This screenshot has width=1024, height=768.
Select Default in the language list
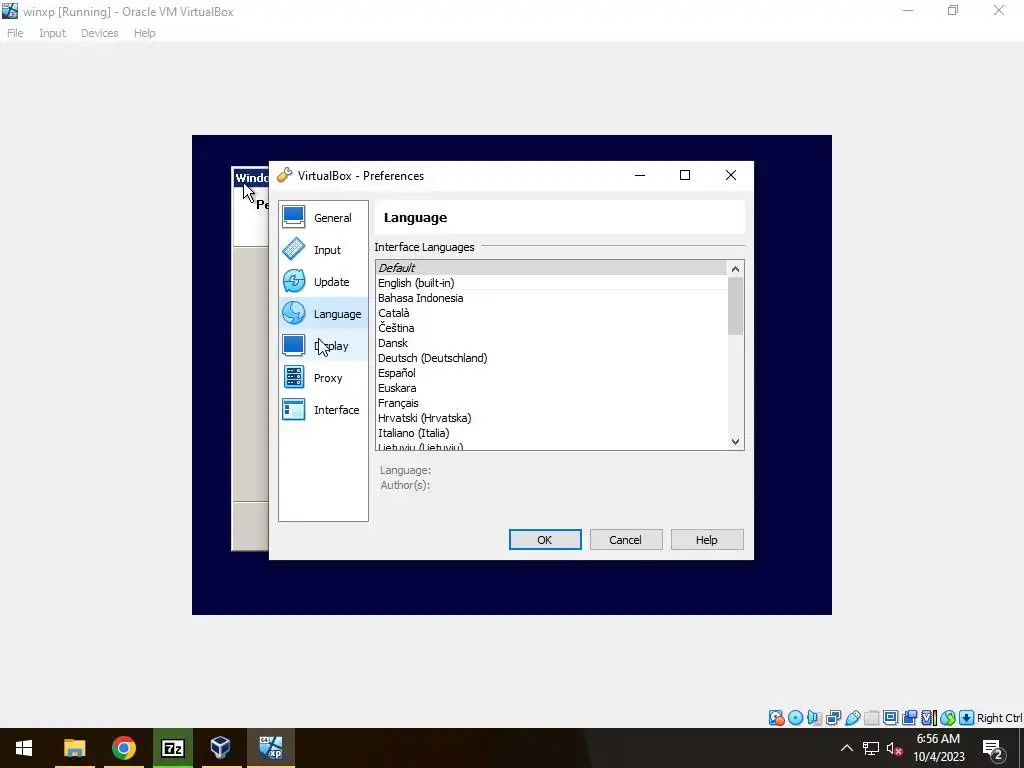(551, 268)
